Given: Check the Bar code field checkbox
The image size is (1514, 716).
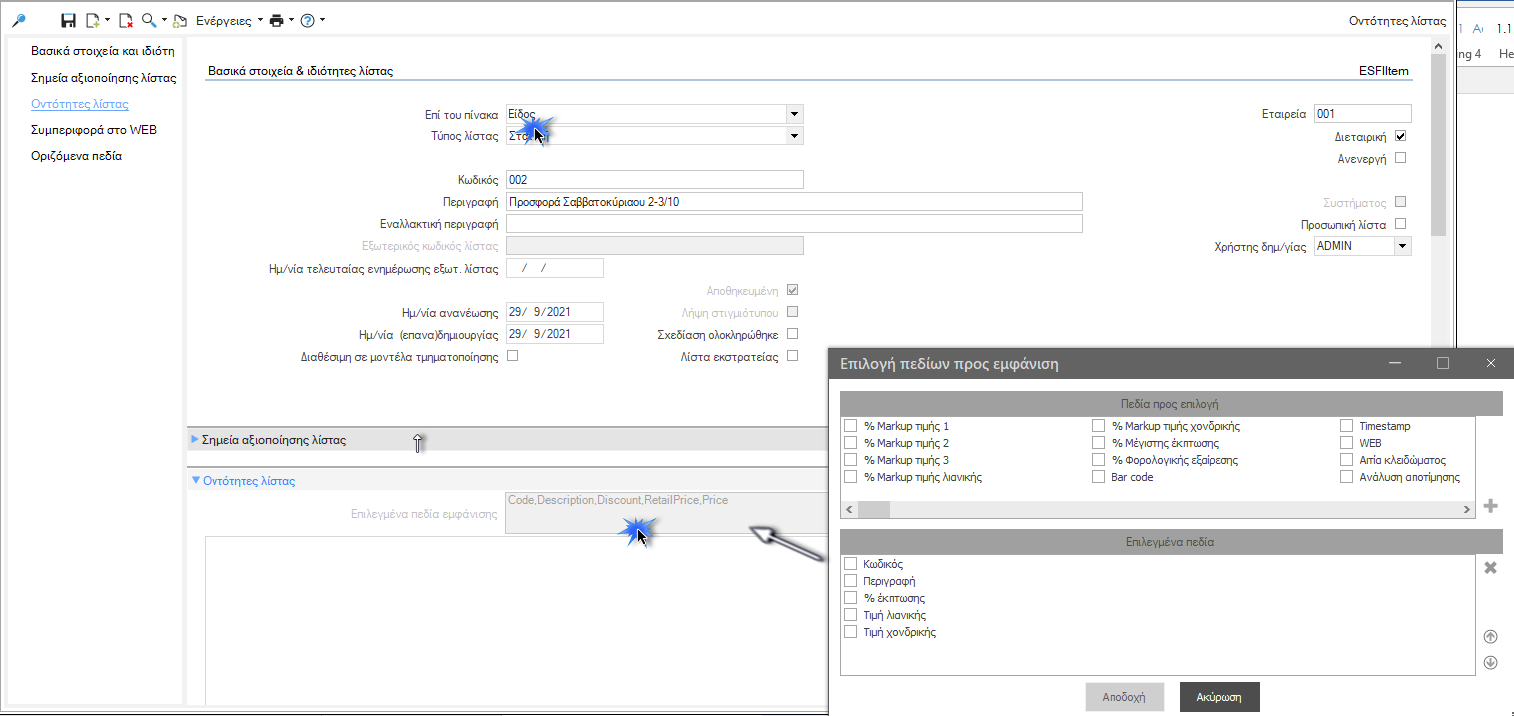Looking at the screenshot, I should 1099,477.
